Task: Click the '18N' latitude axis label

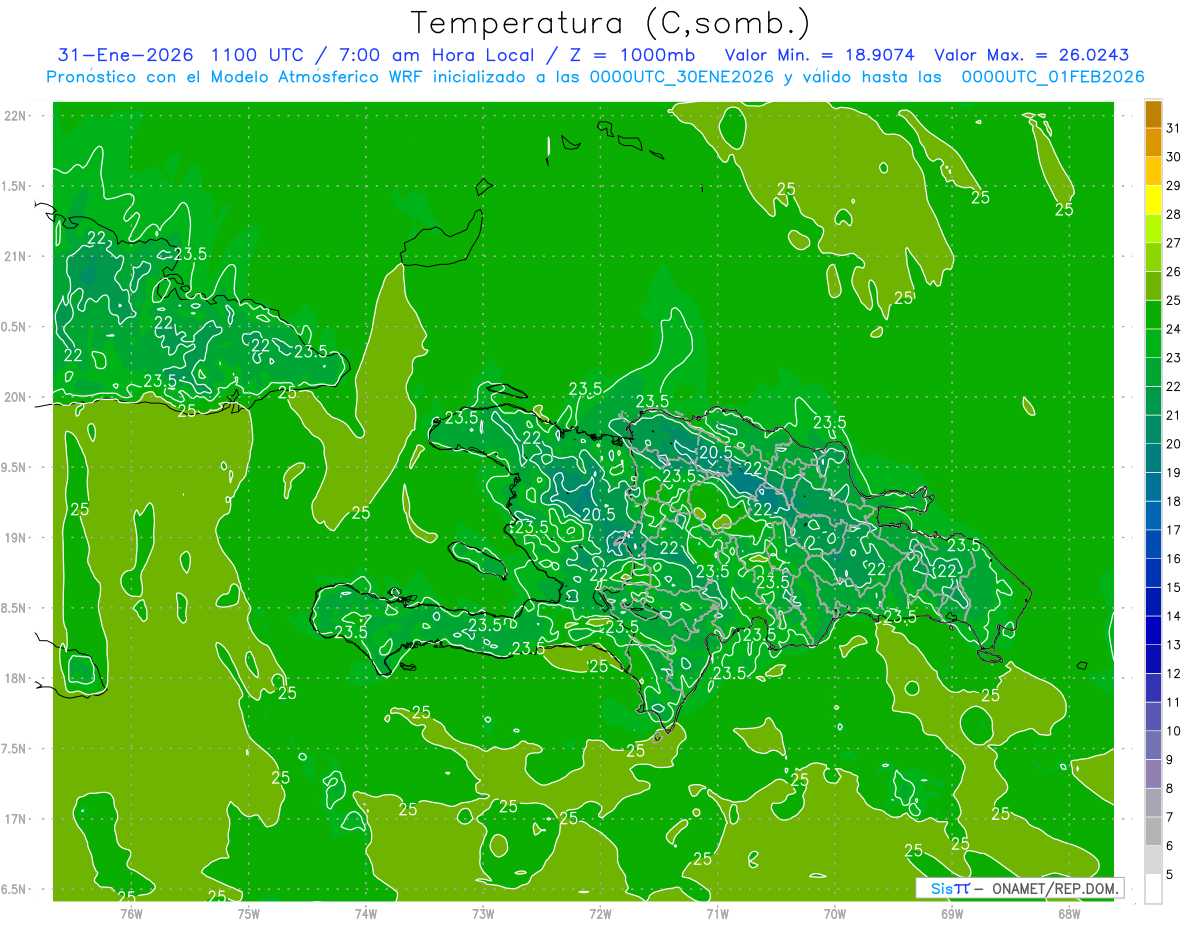Action: pos(14,678)
